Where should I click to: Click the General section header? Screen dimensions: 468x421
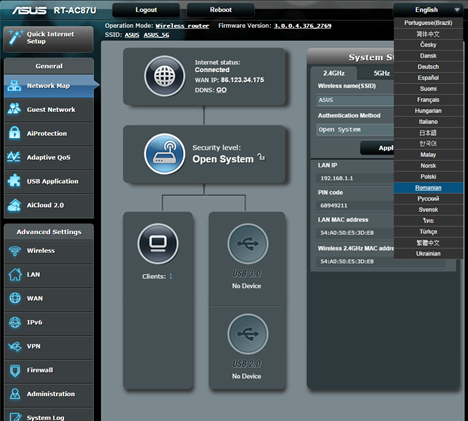[x=49, y=66]
